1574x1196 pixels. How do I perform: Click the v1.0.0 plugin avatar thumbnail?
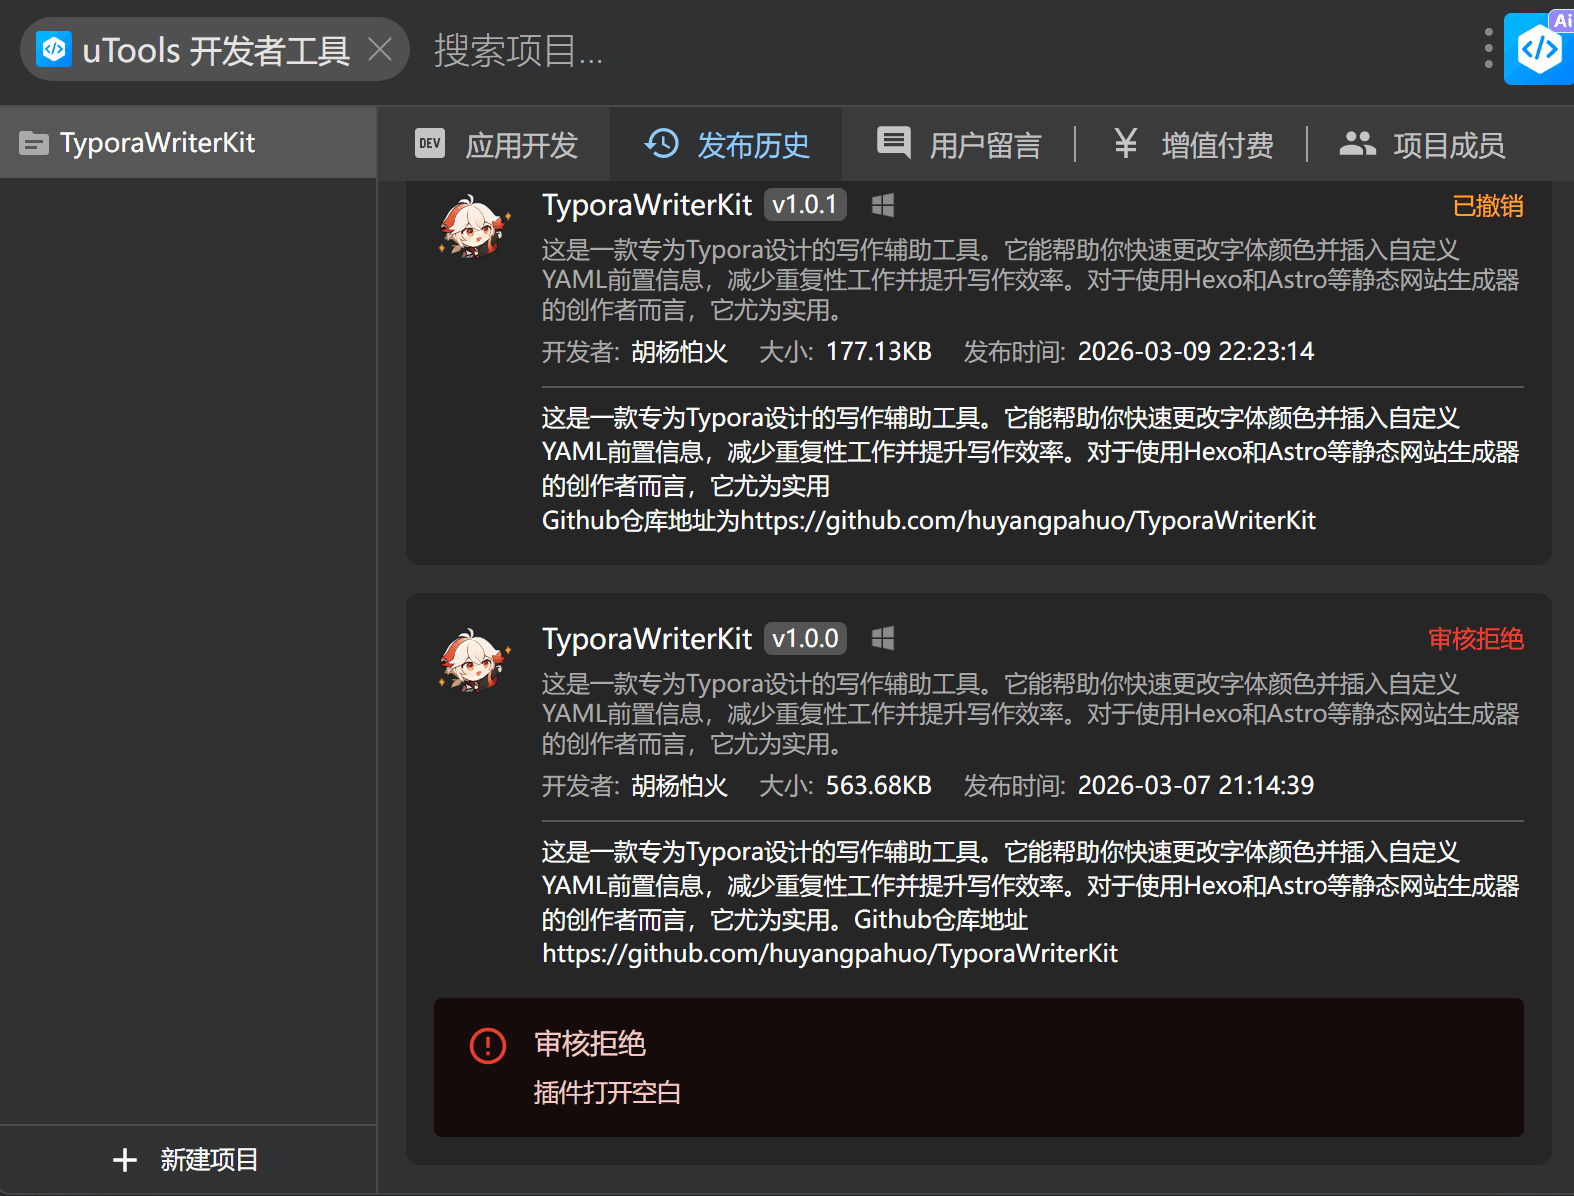[x=474, y=661]
